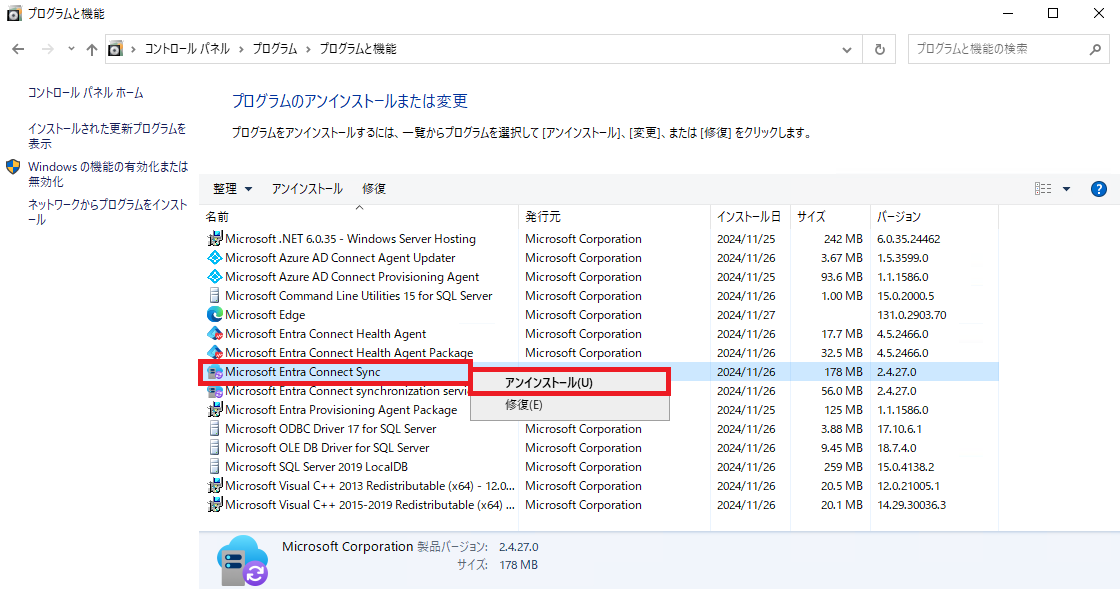Open Windows の機能の有効化または無効化 link
Image resolution: width=1120 pixels, height=589 pixels.
(x=108, y=173)
